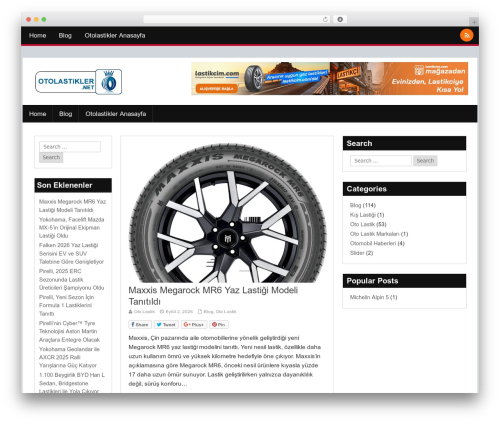
Task: Share the post on Google Plus
Action: tap(194, 324)
